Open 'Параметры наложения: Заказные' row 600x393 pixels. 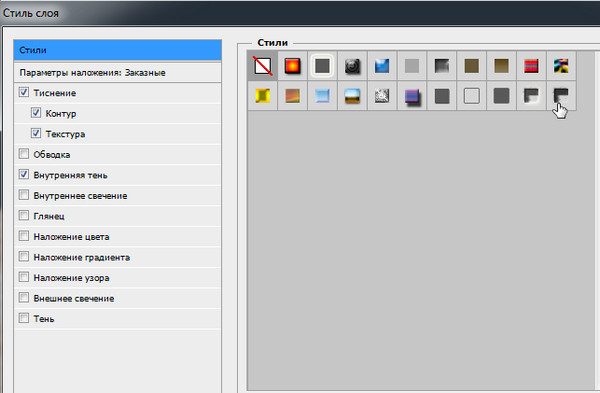click(x=117, y=72)
